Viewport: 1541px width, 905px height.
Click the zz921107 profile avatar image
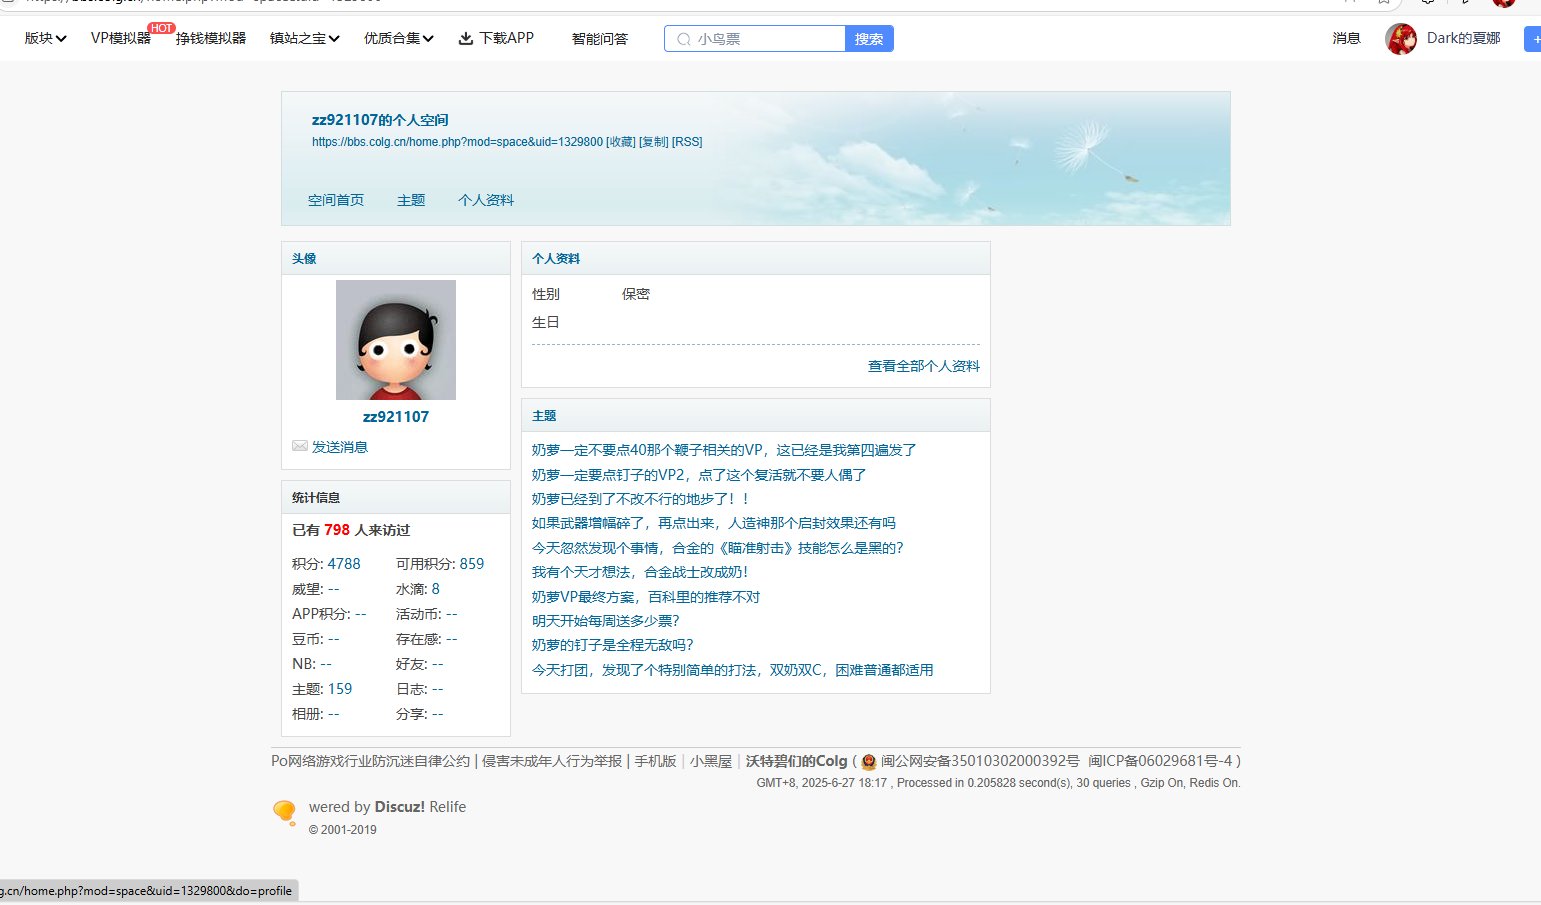click(395, 340)
